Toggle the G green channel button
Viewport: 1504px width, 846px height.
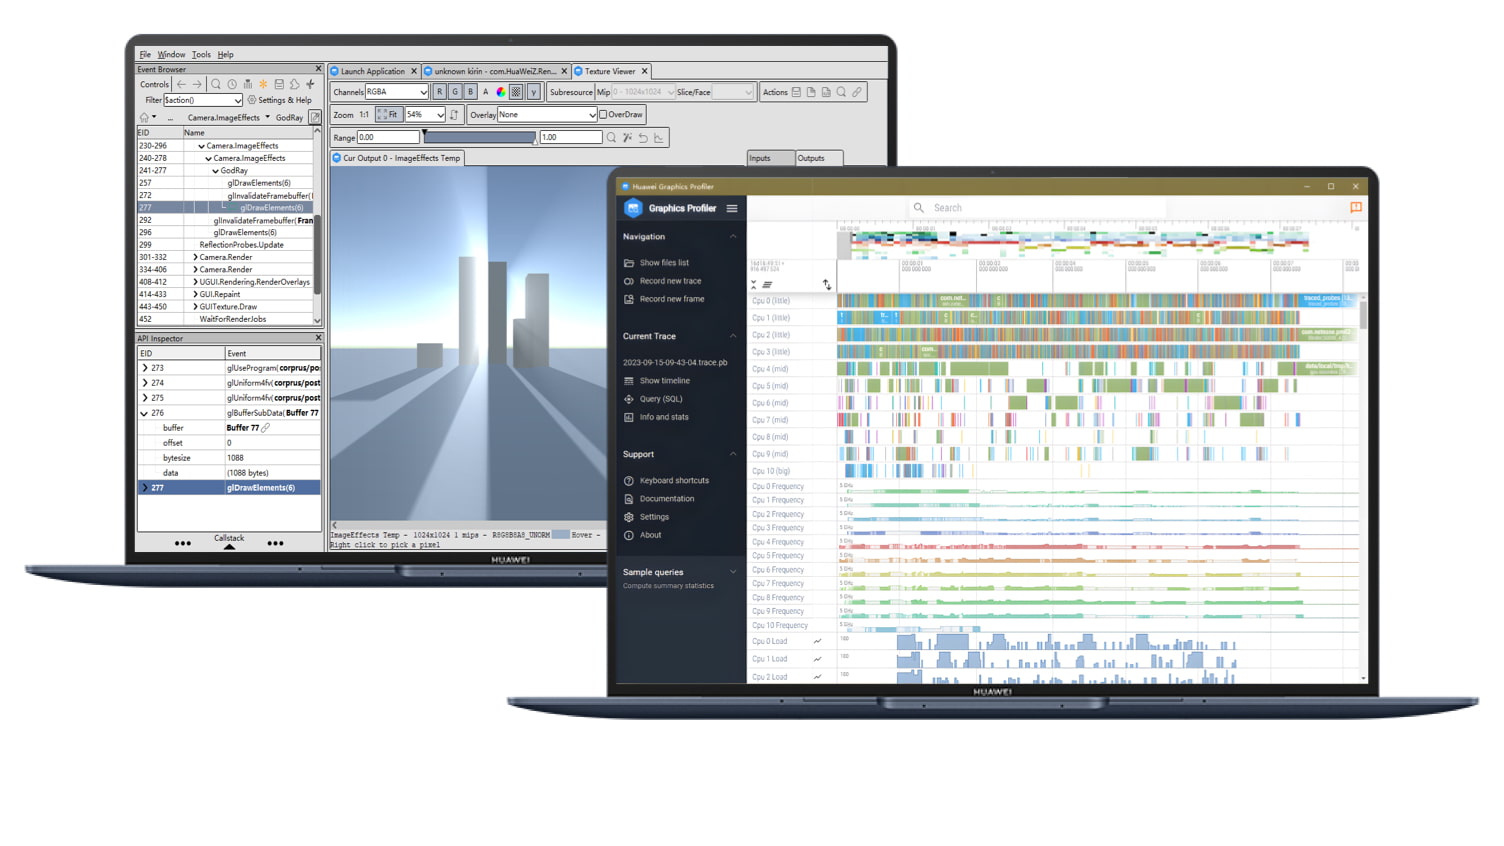pos(455,92)
